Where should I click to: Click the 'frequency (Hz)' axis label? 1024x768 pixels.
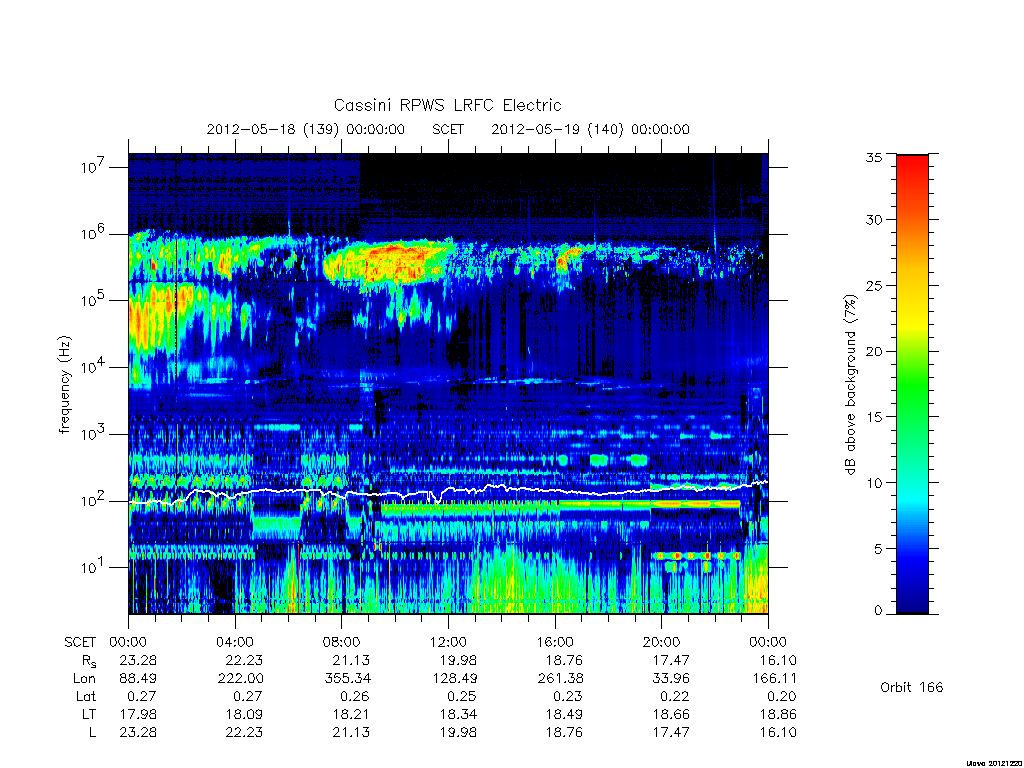pyautogui.click(x=64, y=385)
